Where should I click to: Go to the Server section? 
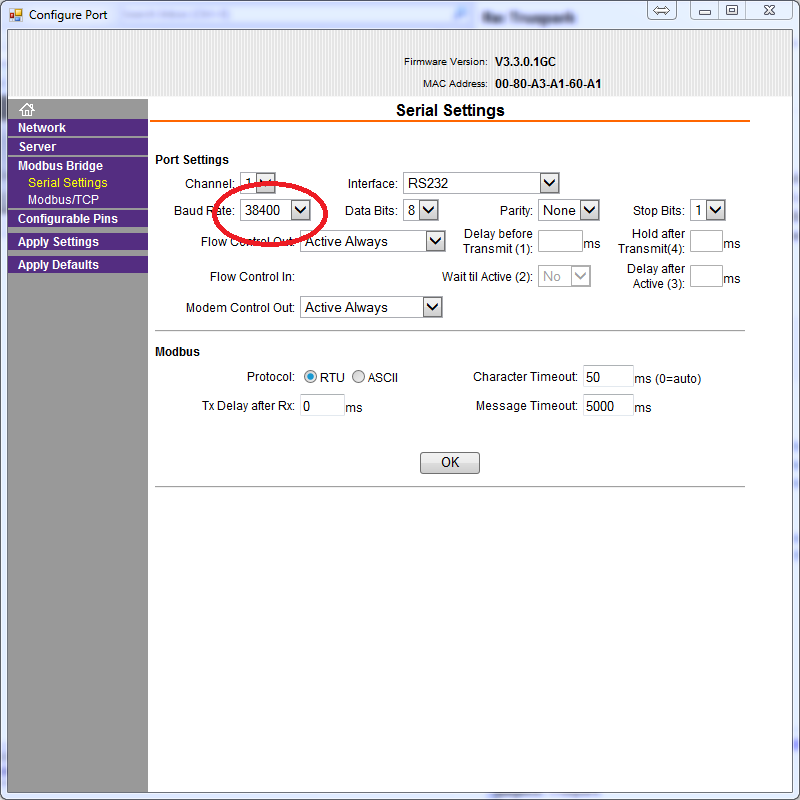pyautogui.click(x=37, y=147)
